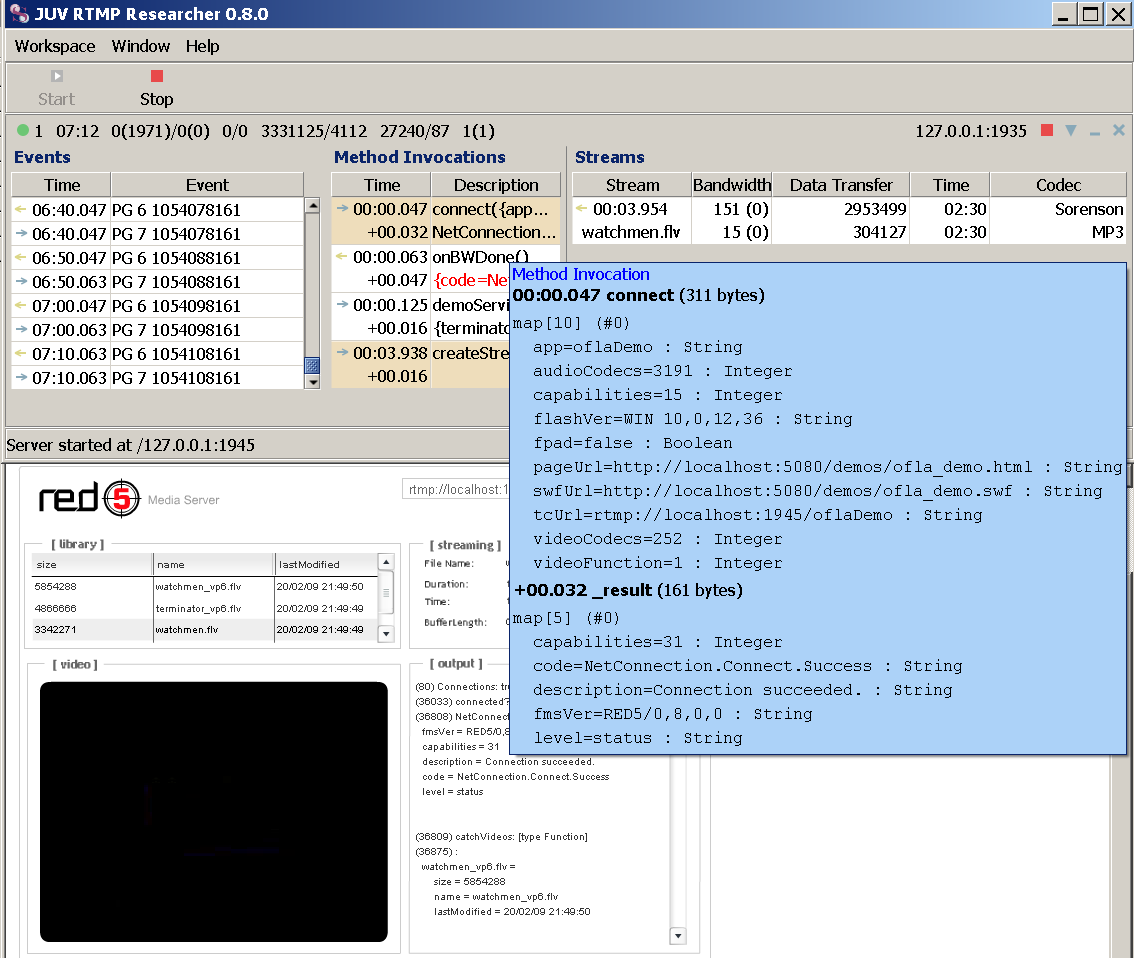Click the library size column header
The height and width of the screenshot is (958, 1134).
coord(92,565)
